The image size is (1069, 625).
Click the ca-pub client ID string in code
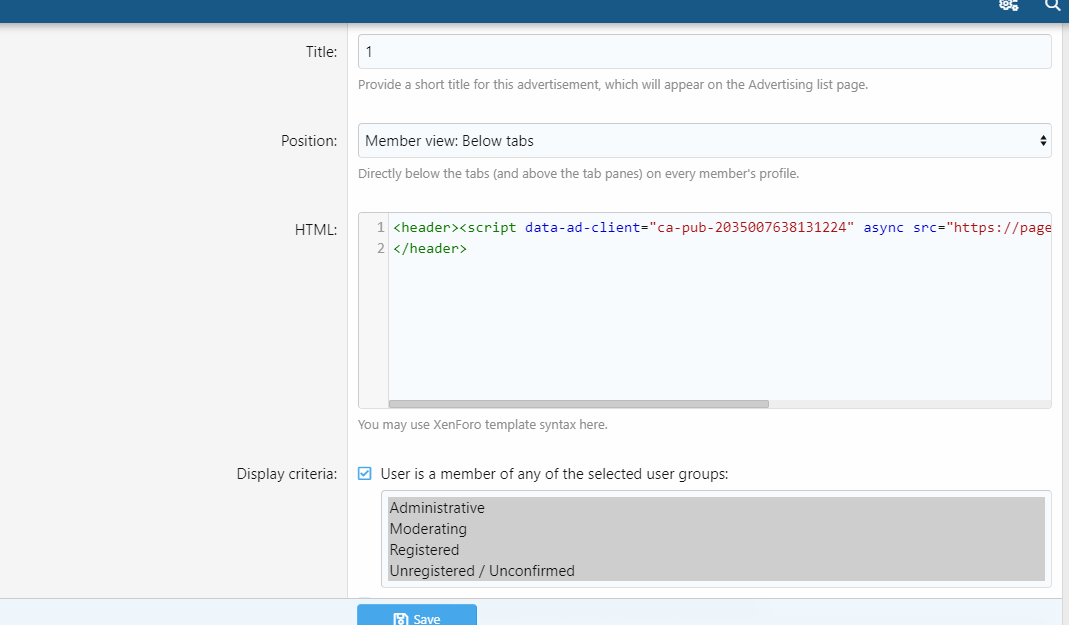coord(752,228)
